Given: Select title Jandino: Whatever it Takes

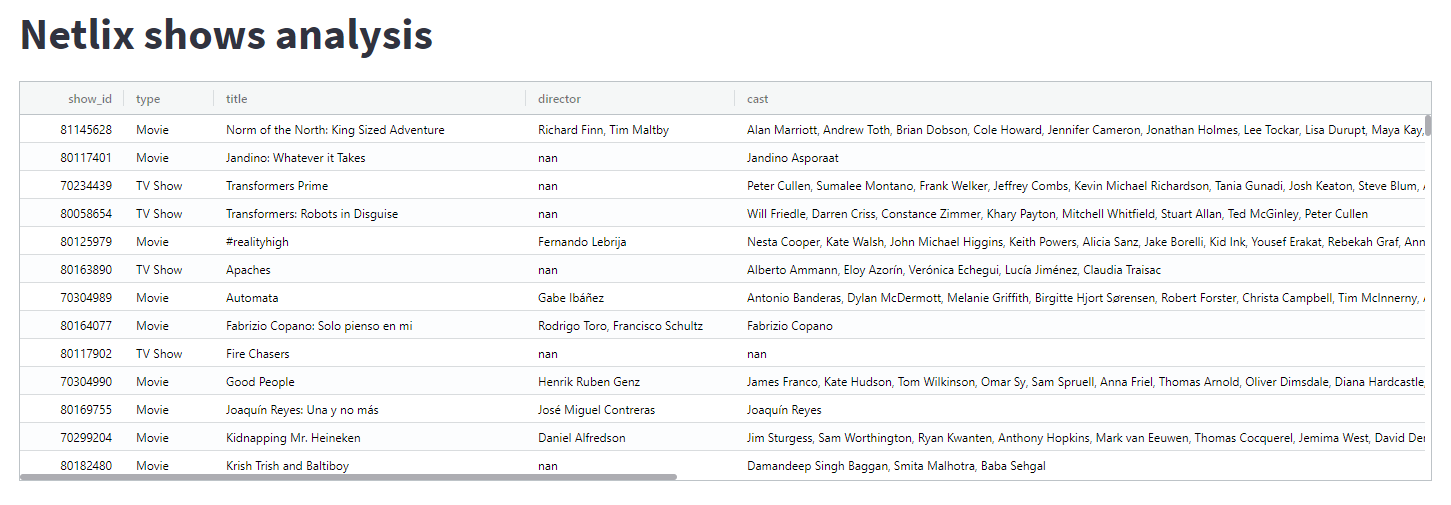Looking at the screenshot, I should tap(370, 158).
